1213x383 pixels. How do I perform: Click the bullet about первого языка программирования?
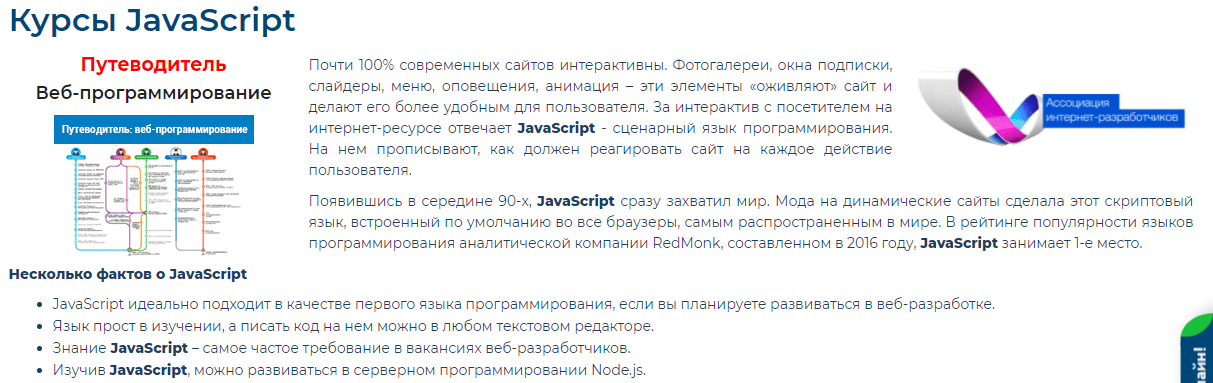click(x=523, y=304)
